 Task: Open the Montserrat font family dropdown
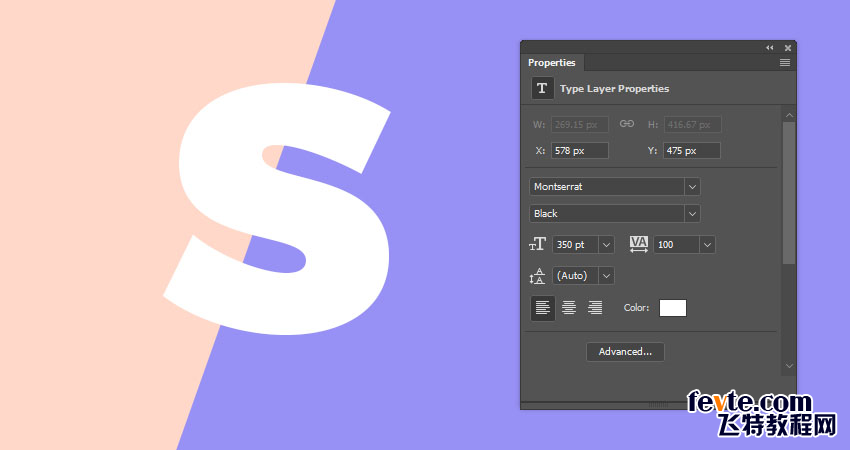692,187
